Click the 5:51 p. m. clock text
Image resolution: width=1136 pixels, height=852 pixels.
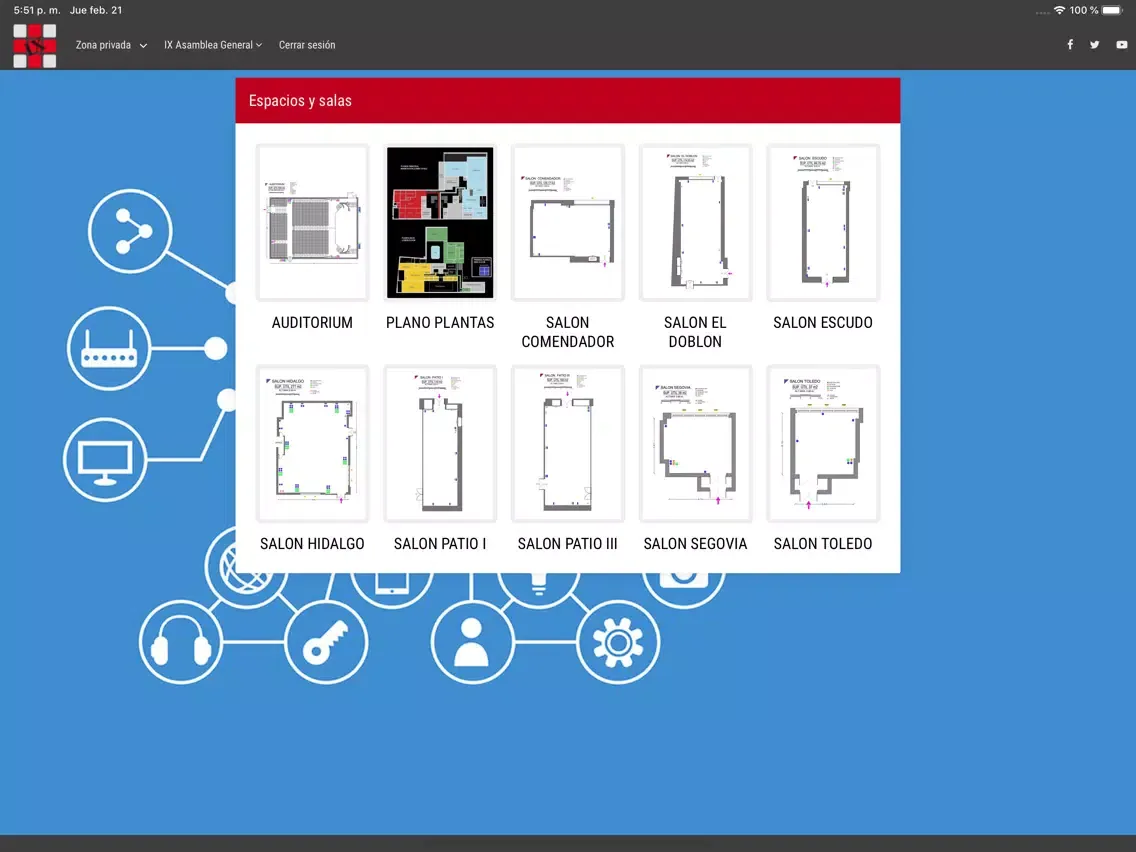pyautogui.click(x=37, y=10)
